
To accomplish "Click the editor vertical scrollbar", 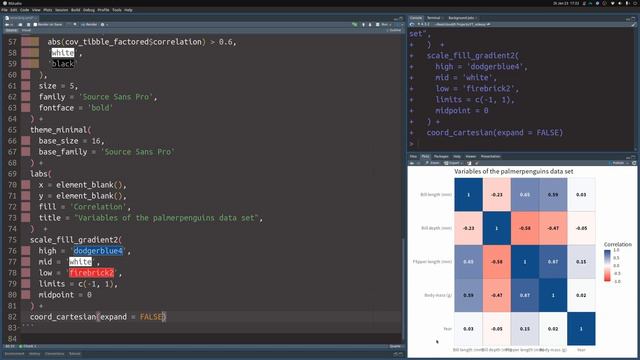I will [x=403, y=288].
